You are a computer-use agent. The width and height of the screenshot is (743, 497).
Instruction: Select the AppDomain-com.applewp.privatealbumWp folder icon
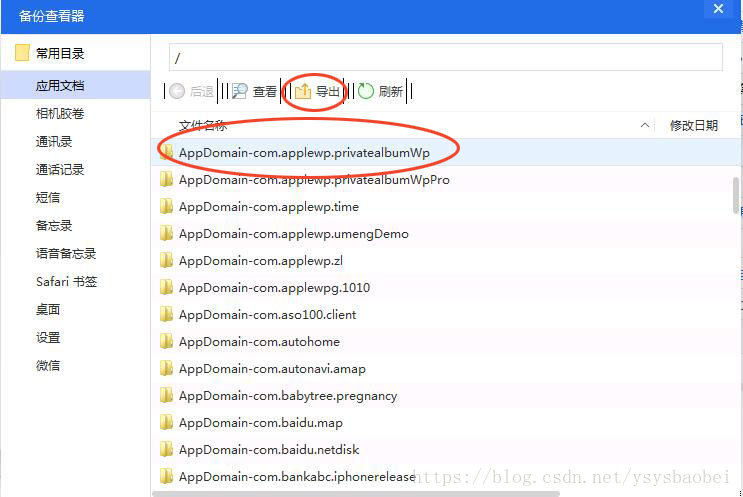tap(167, 152)
